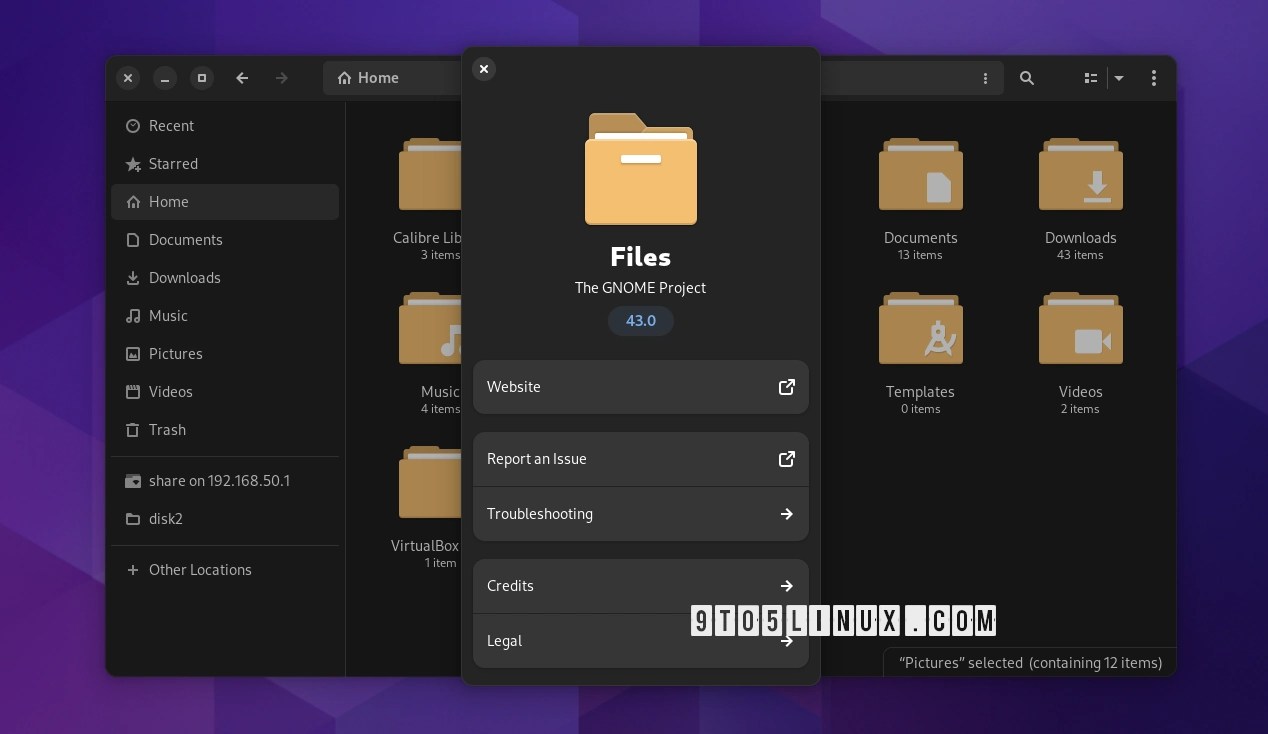Select Videos in the sidebar
The width and height of the screenshot is (1268, 734).
click(225, 392)
